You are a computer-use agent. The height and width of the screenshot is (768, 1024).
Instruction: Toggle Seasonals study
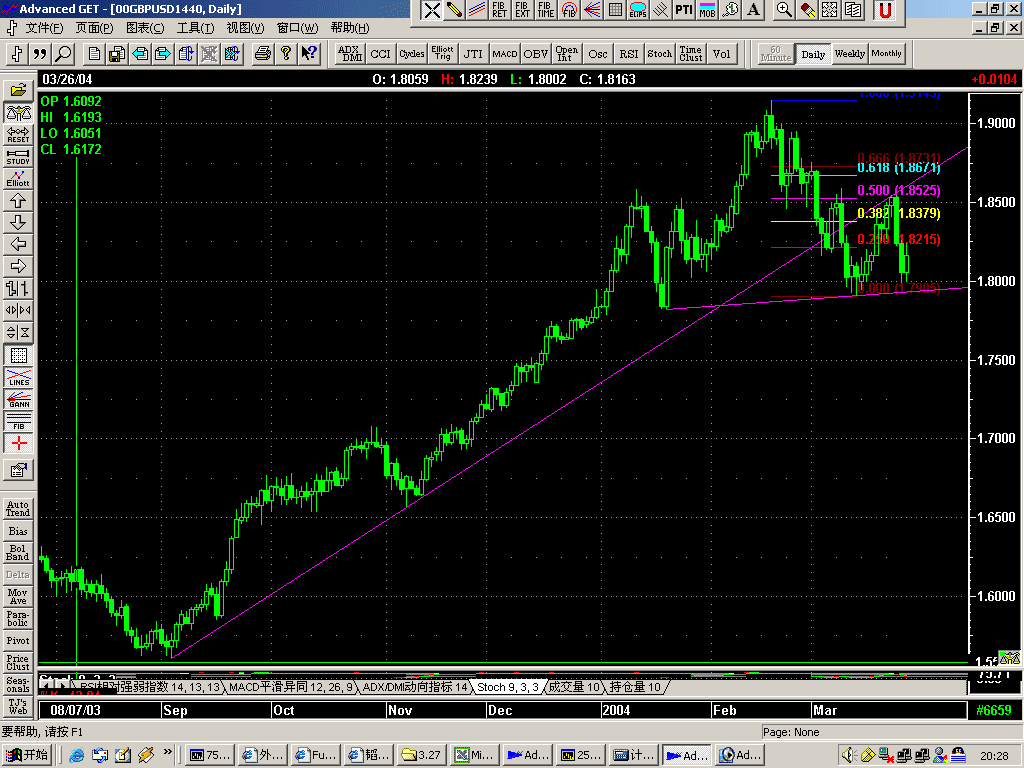[x=18, y=684]
